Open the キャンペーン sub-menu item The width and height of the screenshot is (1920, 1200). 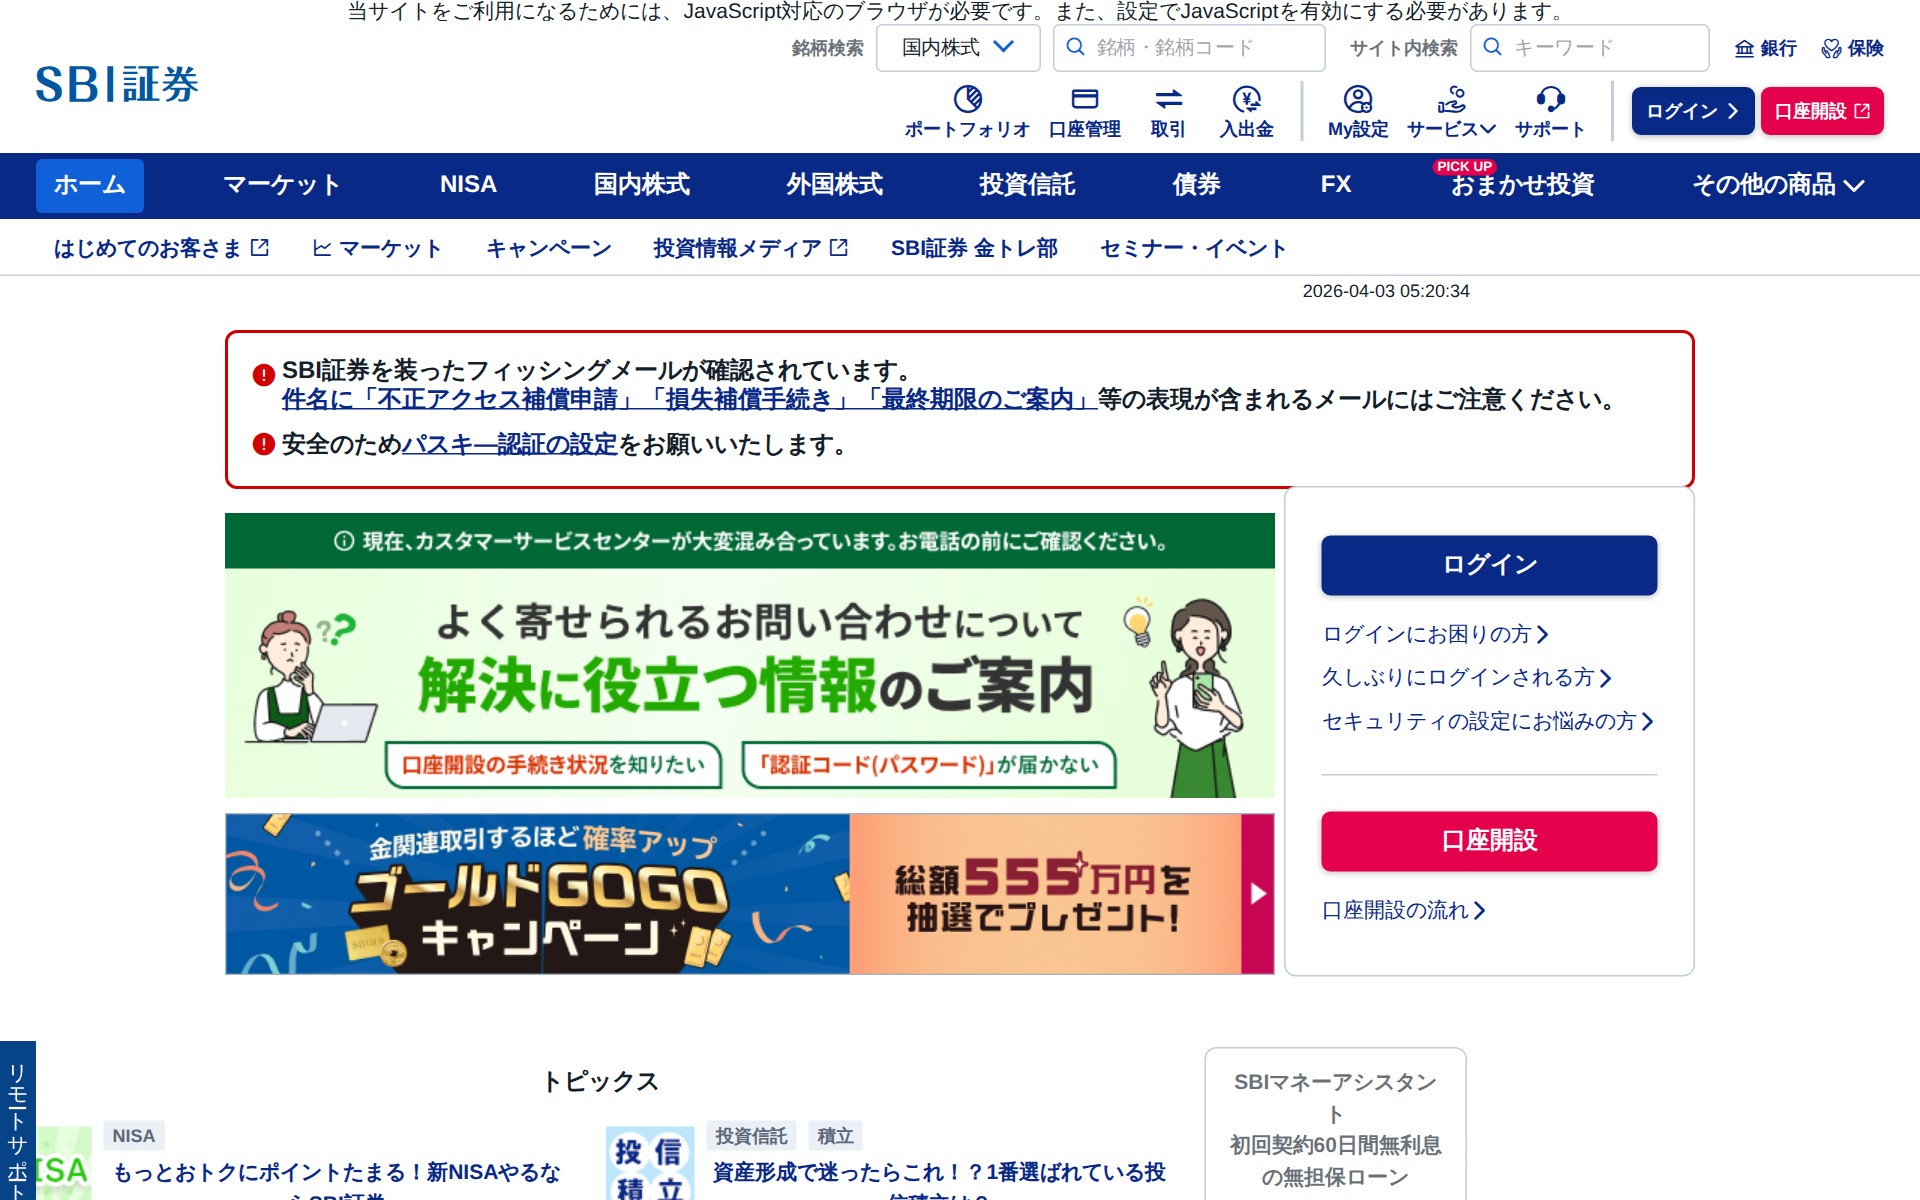[548, 248]
